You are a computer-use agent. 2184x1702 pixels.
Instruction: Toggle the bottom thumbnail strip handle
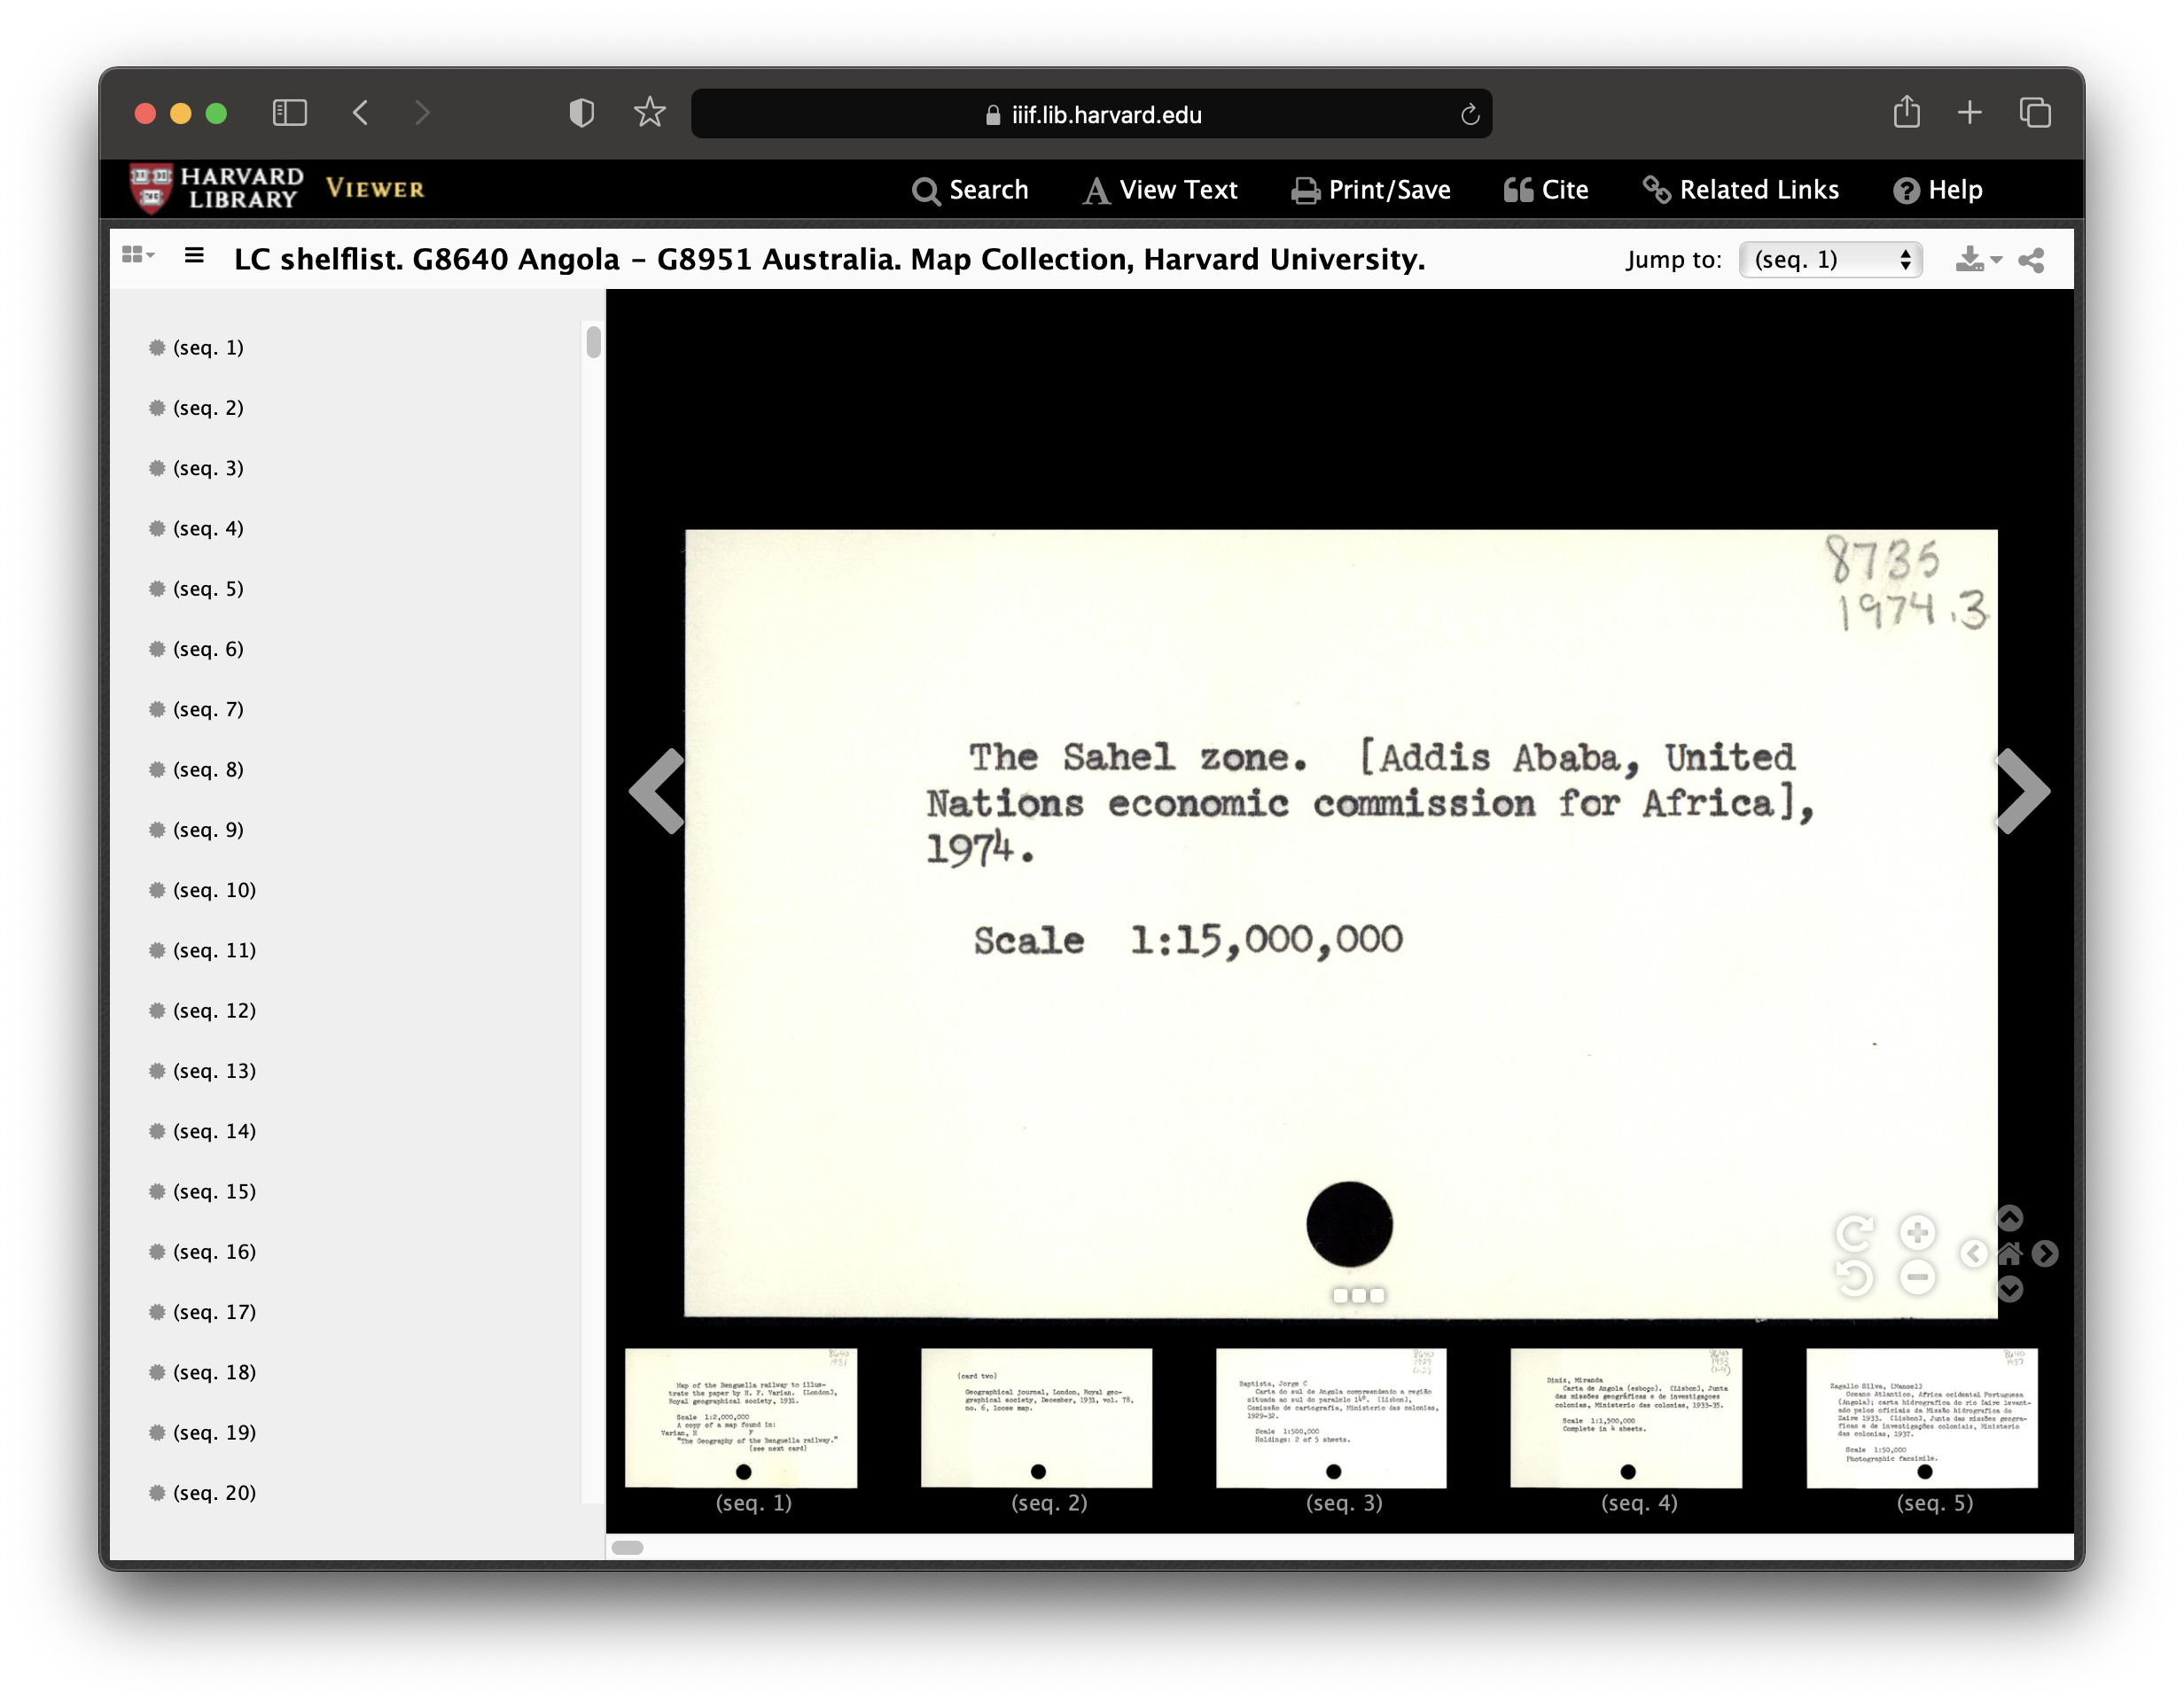pyautogui.click(x=1358, y=1295)
